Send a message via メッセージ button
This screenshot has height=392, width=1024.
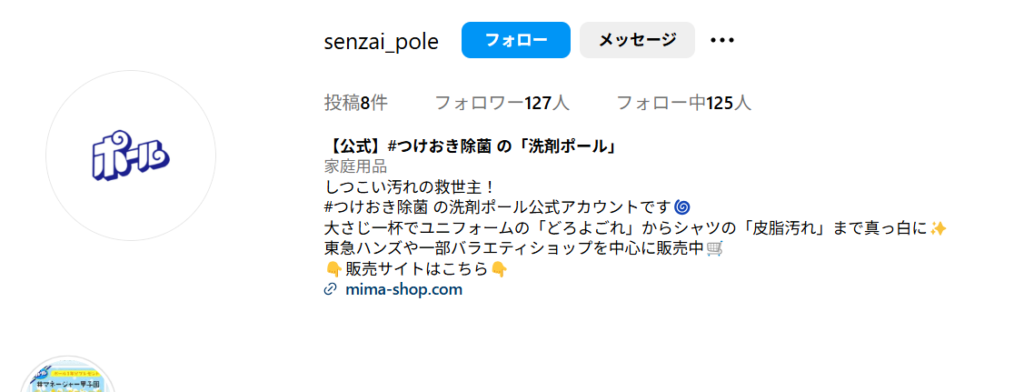(637, 40)
